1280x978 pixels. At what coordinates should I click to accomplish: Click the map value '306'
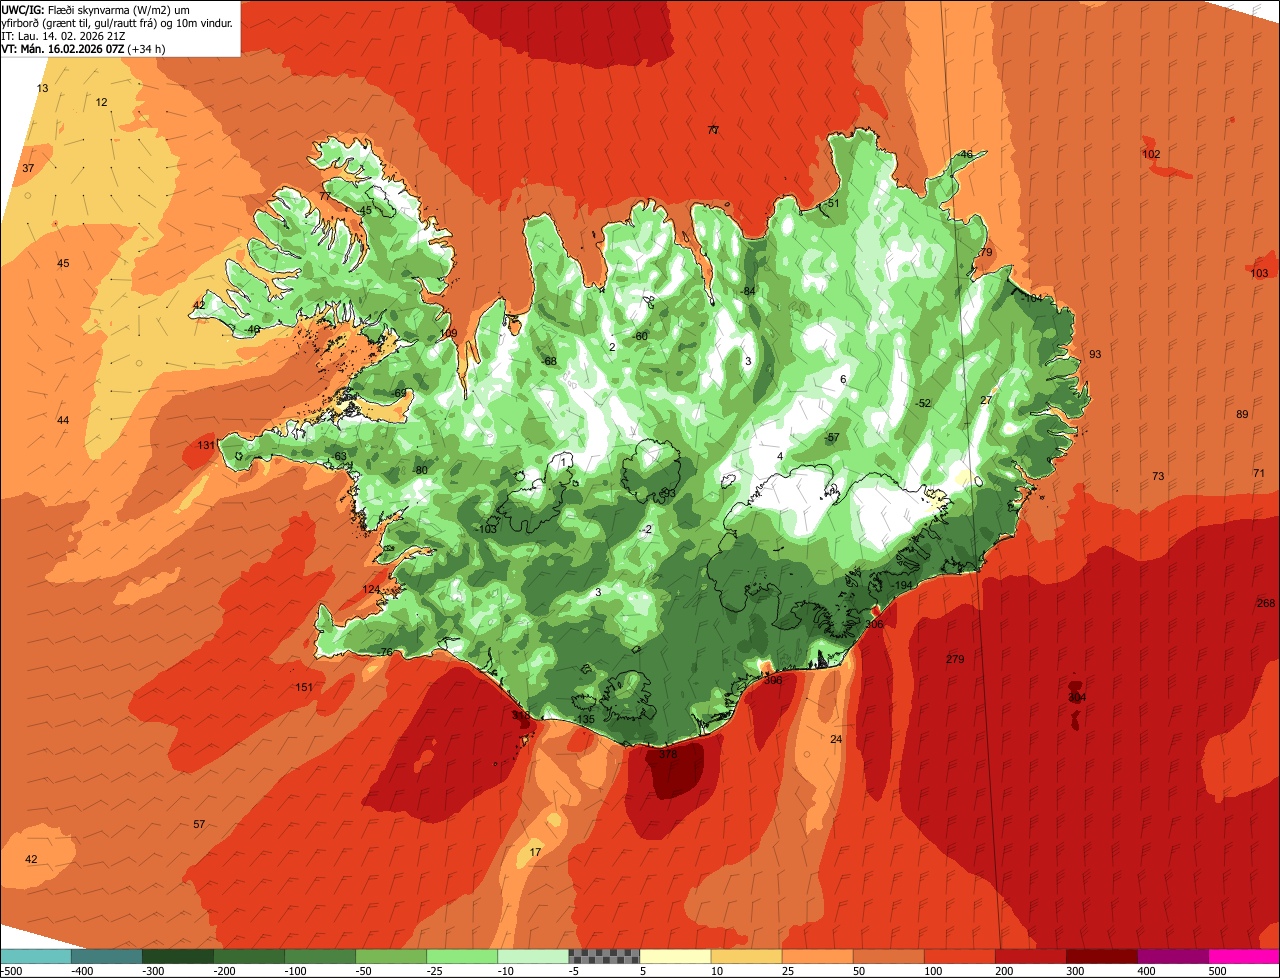pyautogui.click(x=874, y=624)
